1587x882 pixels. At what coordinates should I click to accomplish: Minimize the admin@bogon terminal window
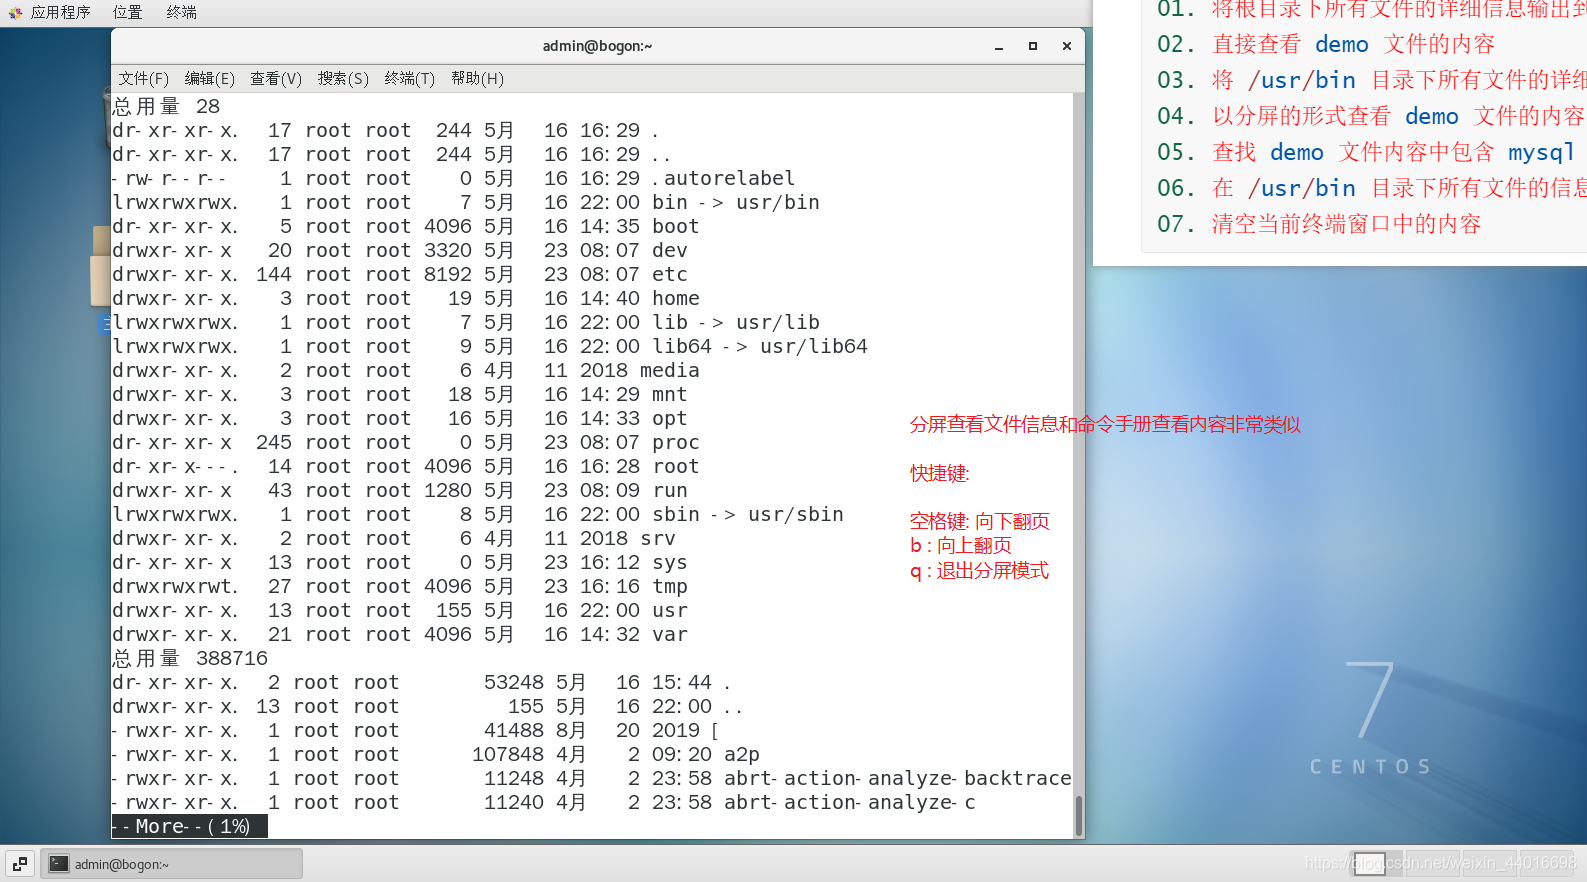998,46
